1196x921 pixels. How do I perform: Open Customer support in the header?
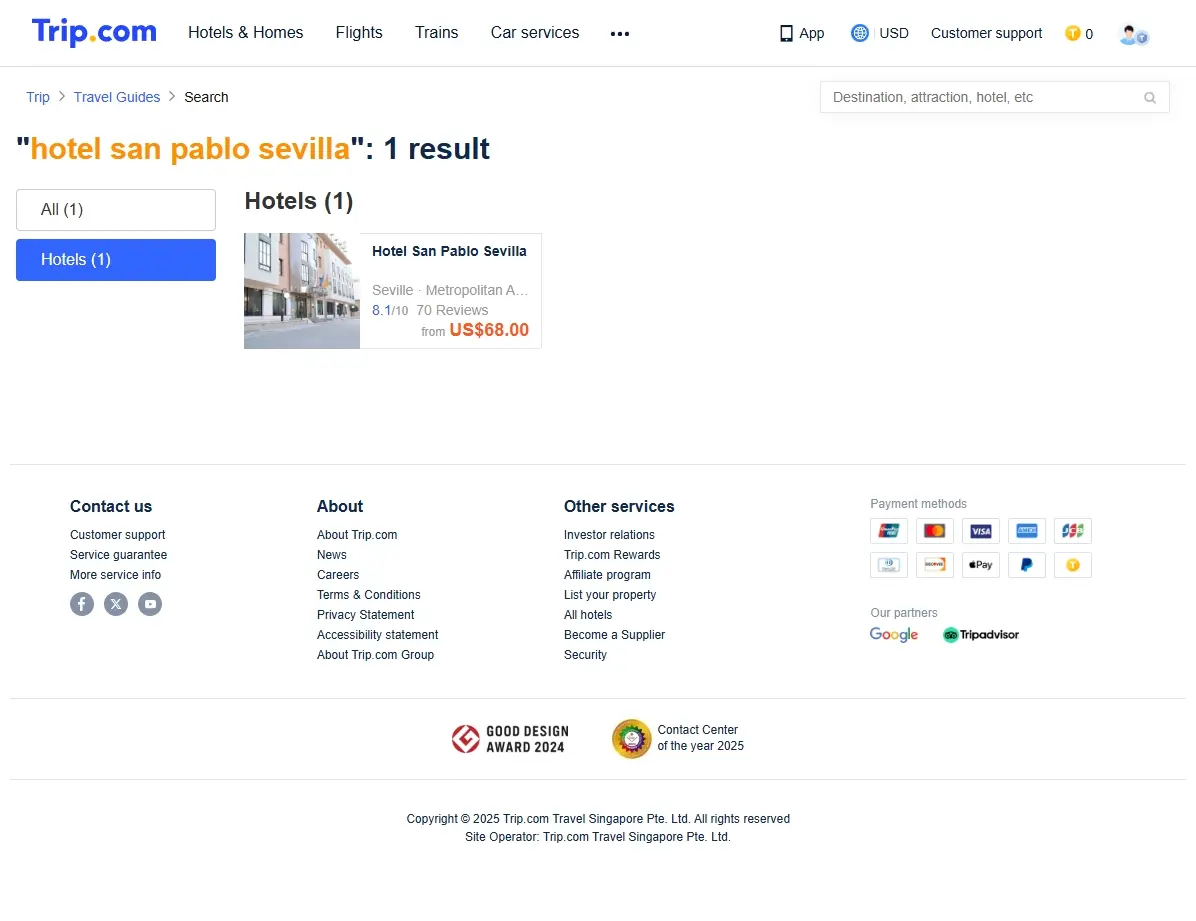click(x=986, y=34)
